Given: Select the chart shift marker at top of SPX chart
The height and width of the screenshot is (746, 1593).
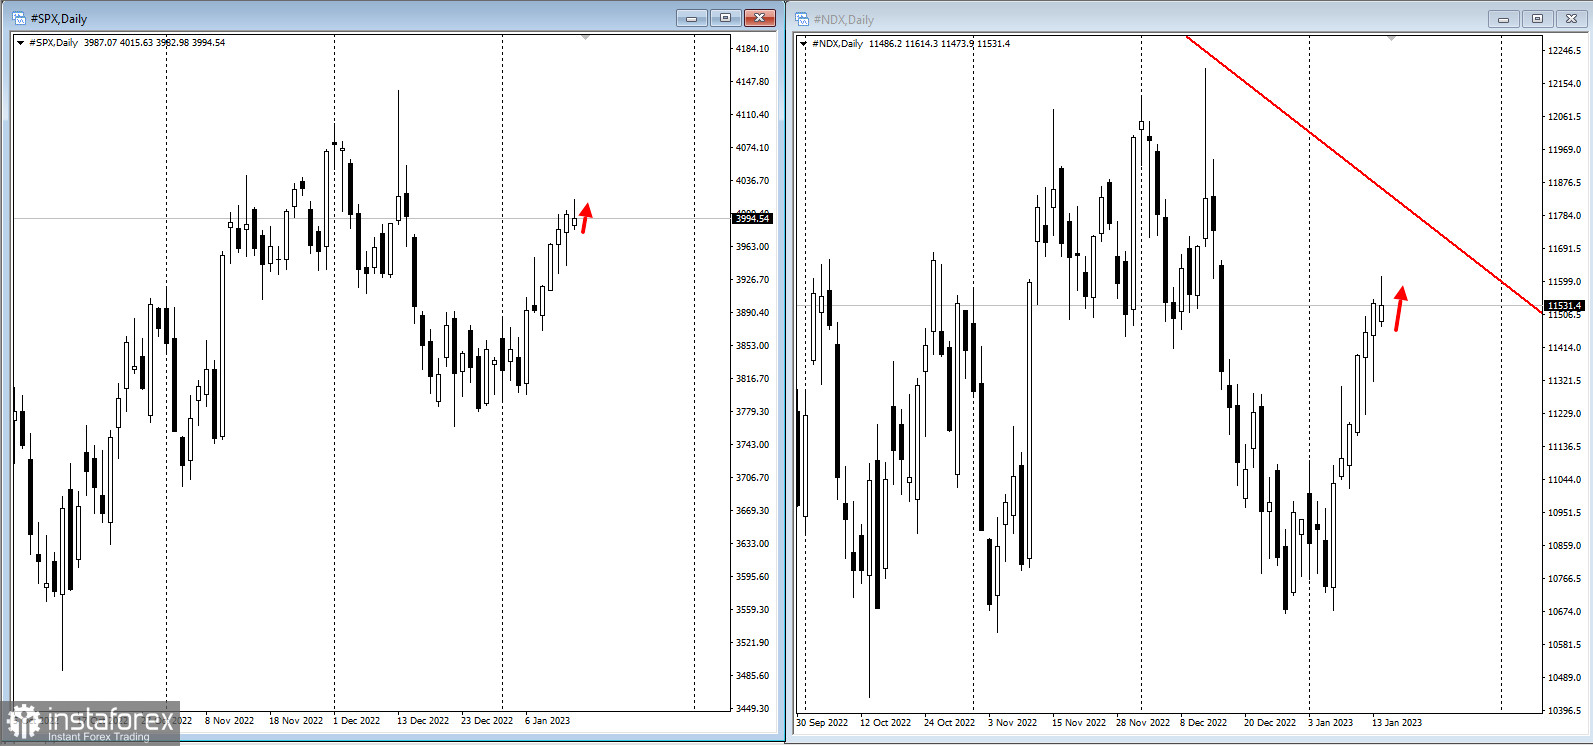Looking at the screenshot, I should click(x=586, y=38).
